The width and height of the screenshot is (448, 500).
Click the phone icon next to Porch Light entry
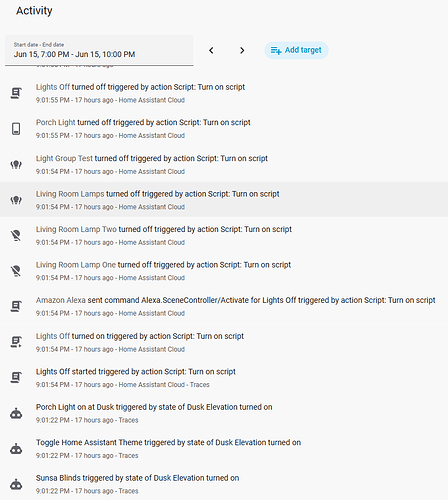point(16,129)
